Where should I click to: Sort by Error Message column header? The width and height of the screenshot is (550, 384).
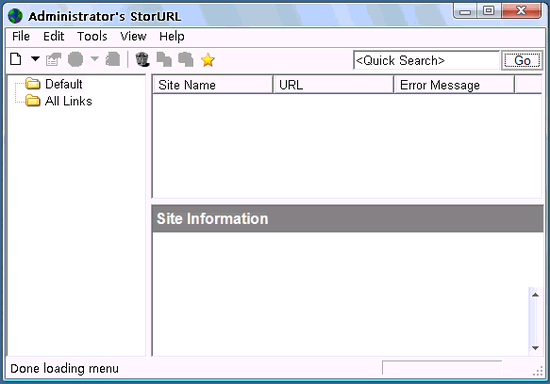[x=454, y=85]
